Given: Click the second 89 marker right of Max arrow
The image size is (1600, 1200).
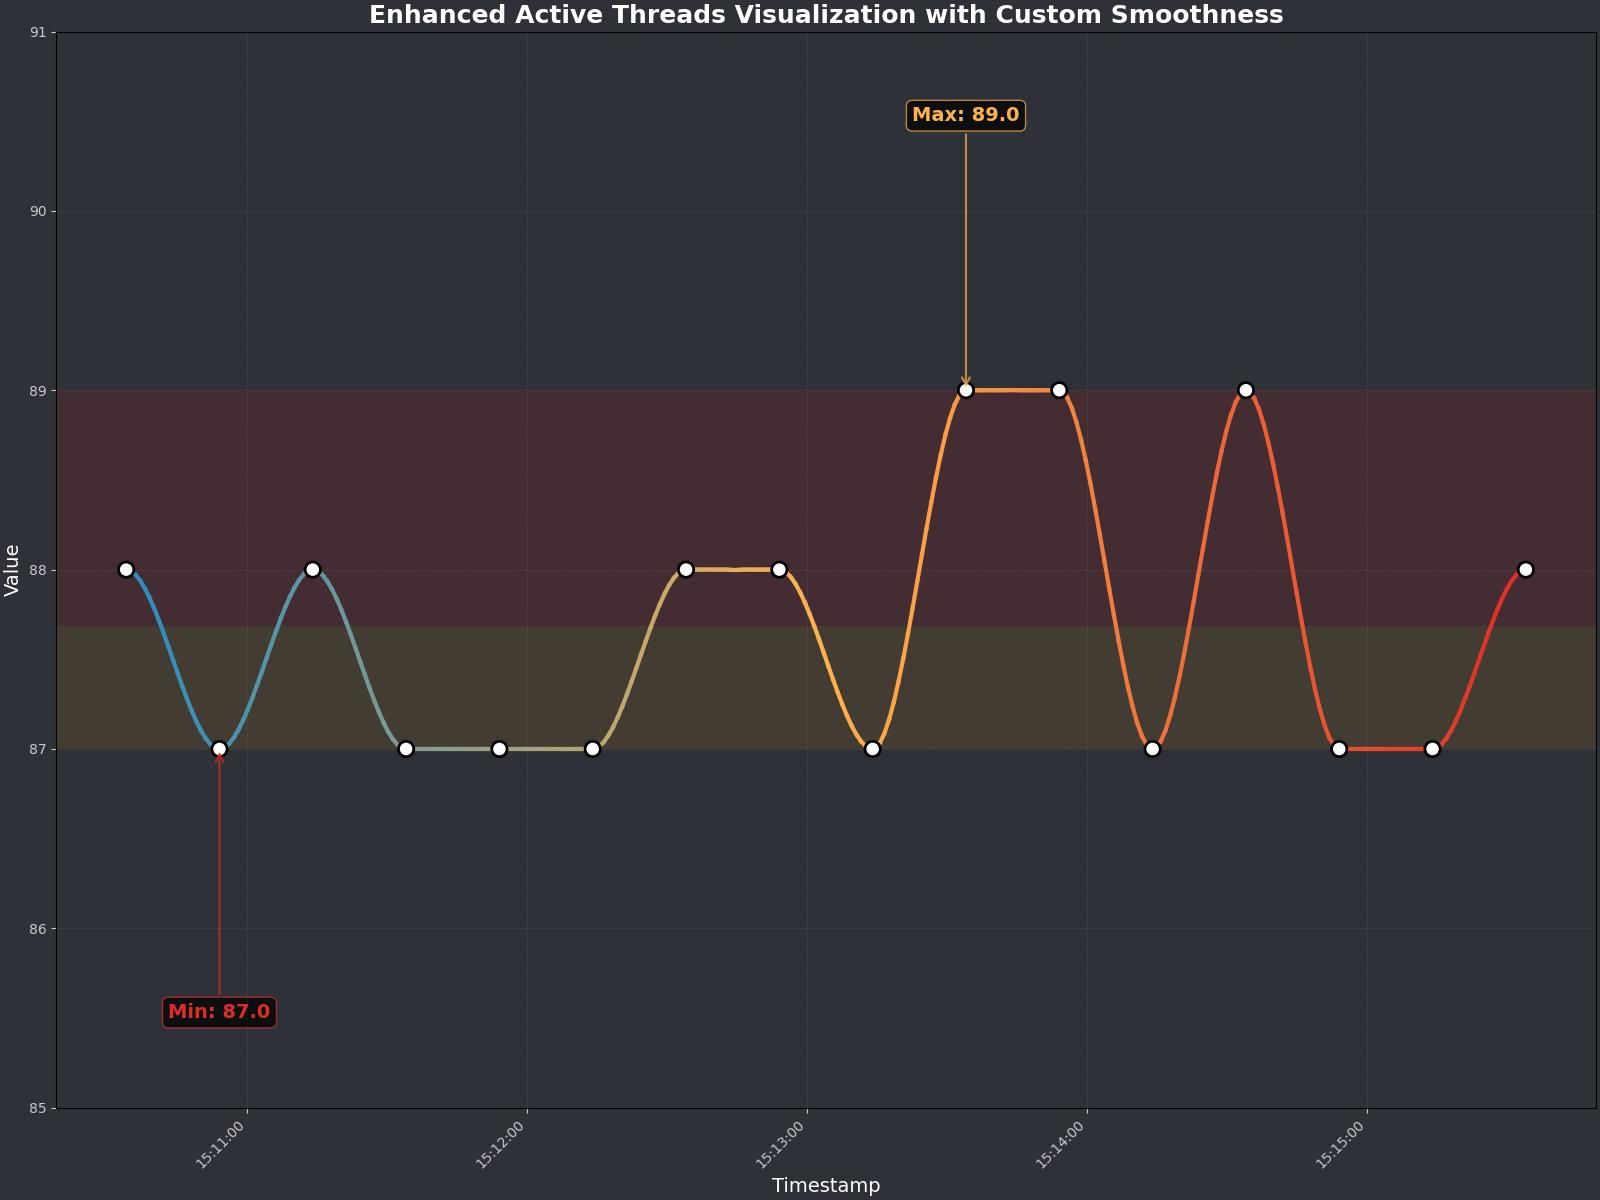Looking at the screenshot, I should pos(1059,390).
